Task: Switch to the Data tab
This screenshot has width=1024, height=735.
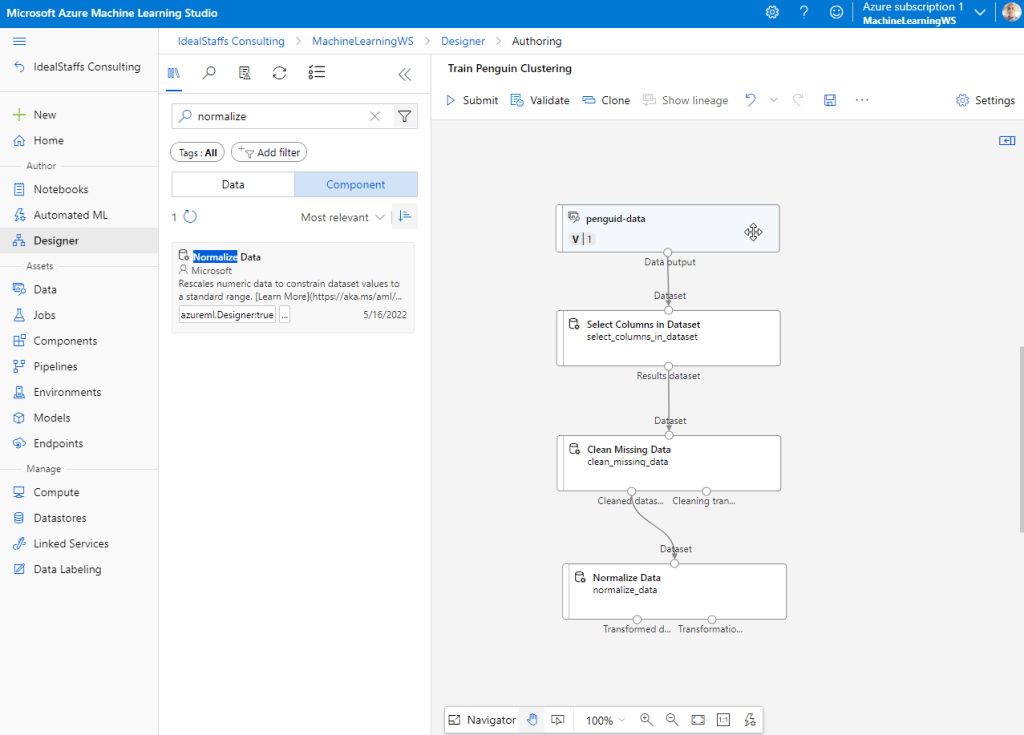Action: pos(233,184)
